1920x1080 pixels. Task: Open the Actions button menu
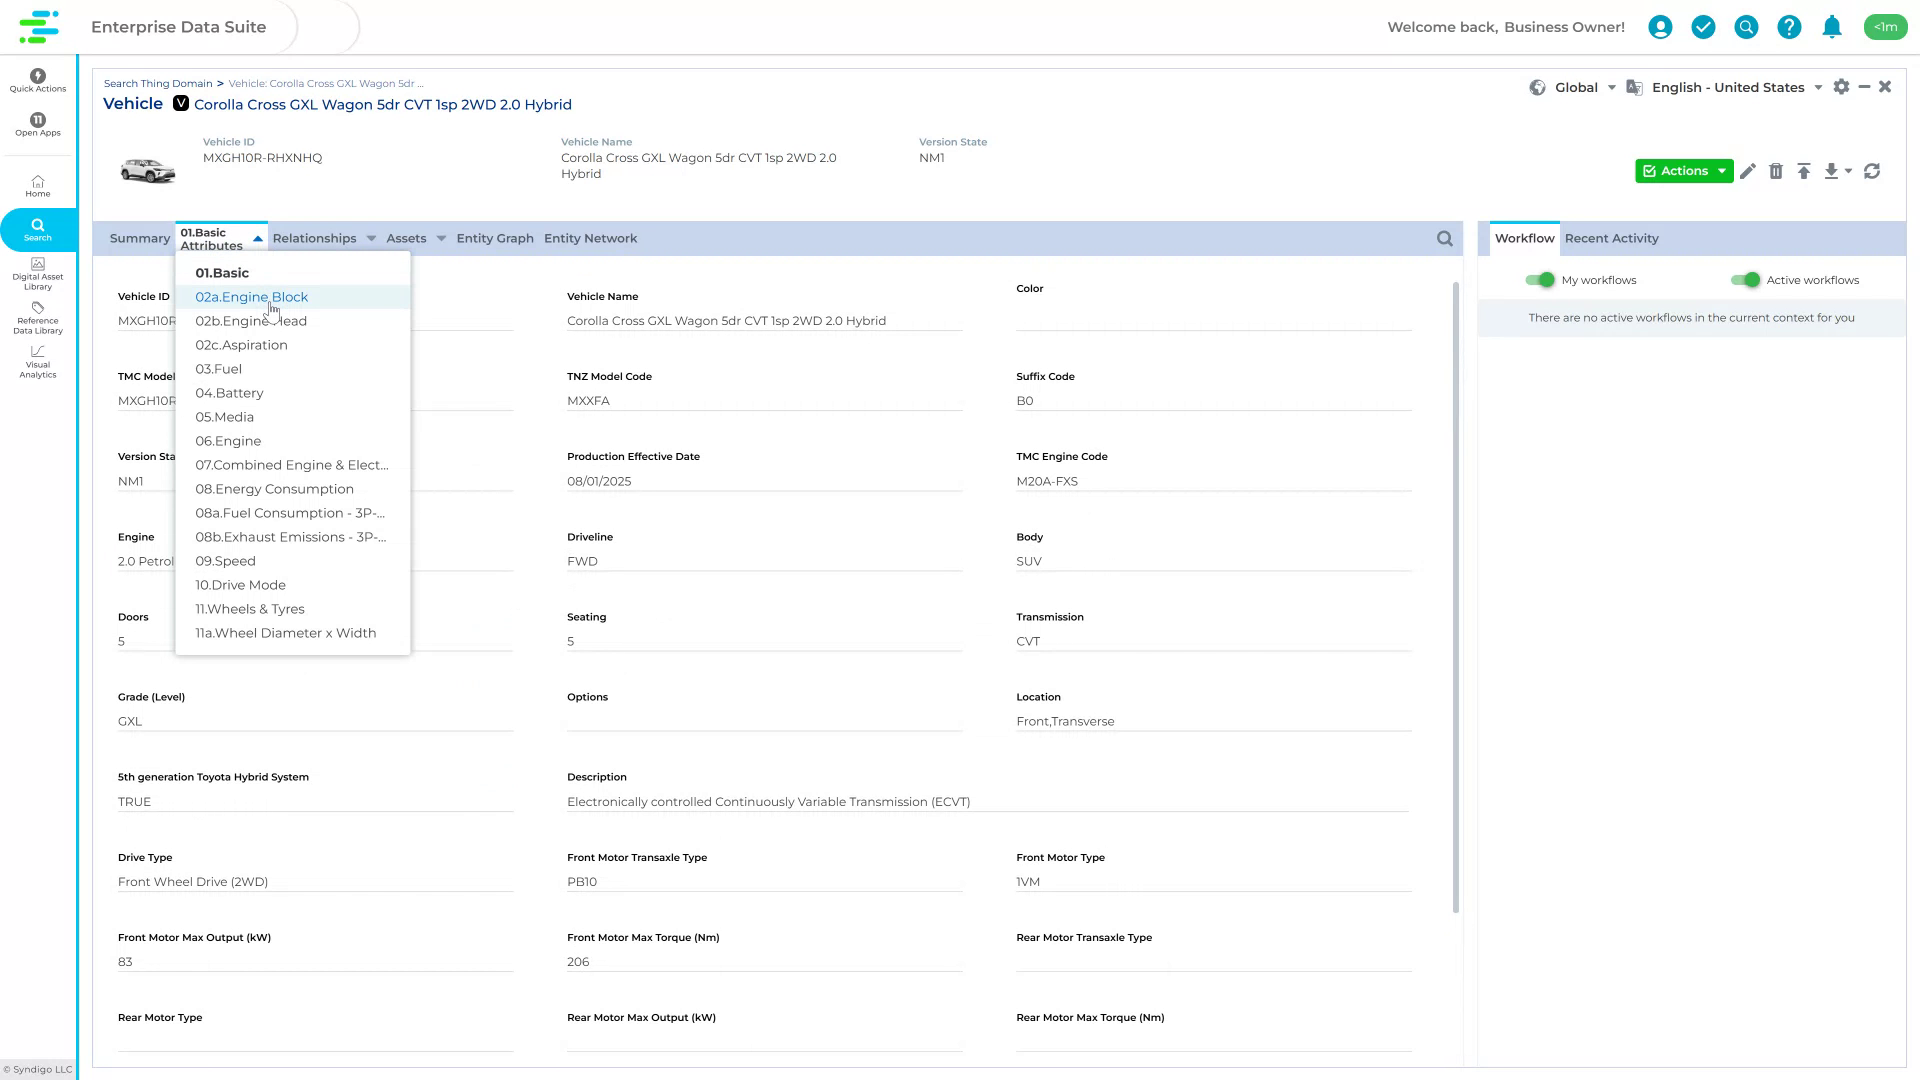coord(1684,171)
